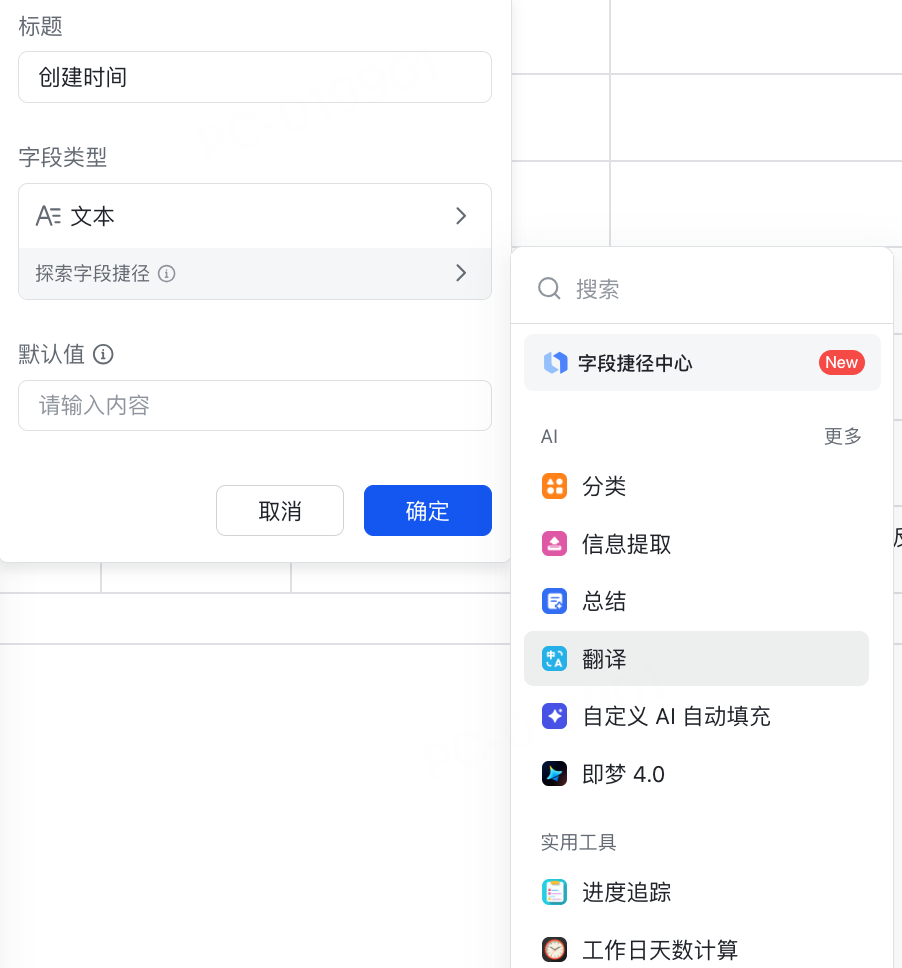Click the 分类 classification icon
902x968 pixels.
point(554,487)
